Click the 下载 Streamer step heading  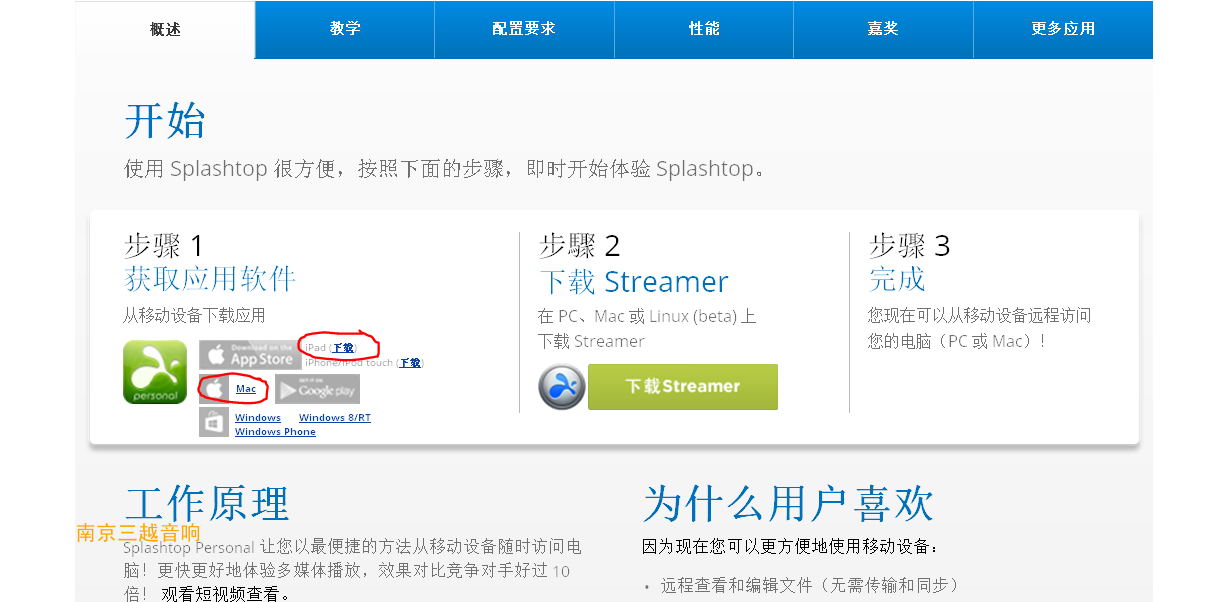[634, 282]
